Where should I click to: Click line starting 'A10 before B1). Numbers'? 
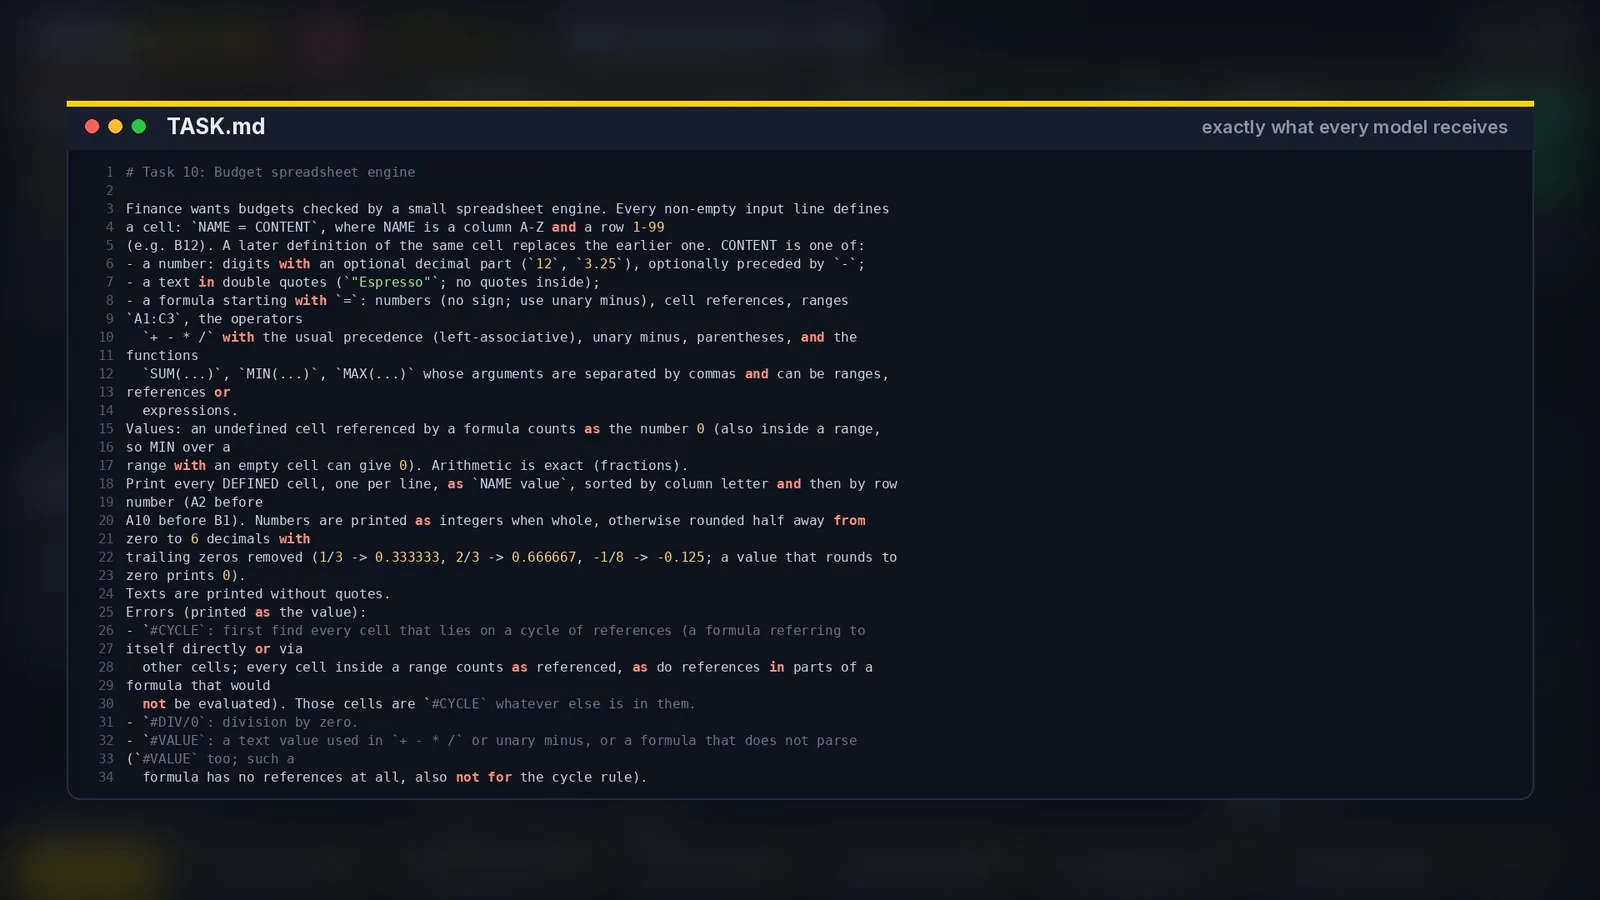(x=495, y=520)
